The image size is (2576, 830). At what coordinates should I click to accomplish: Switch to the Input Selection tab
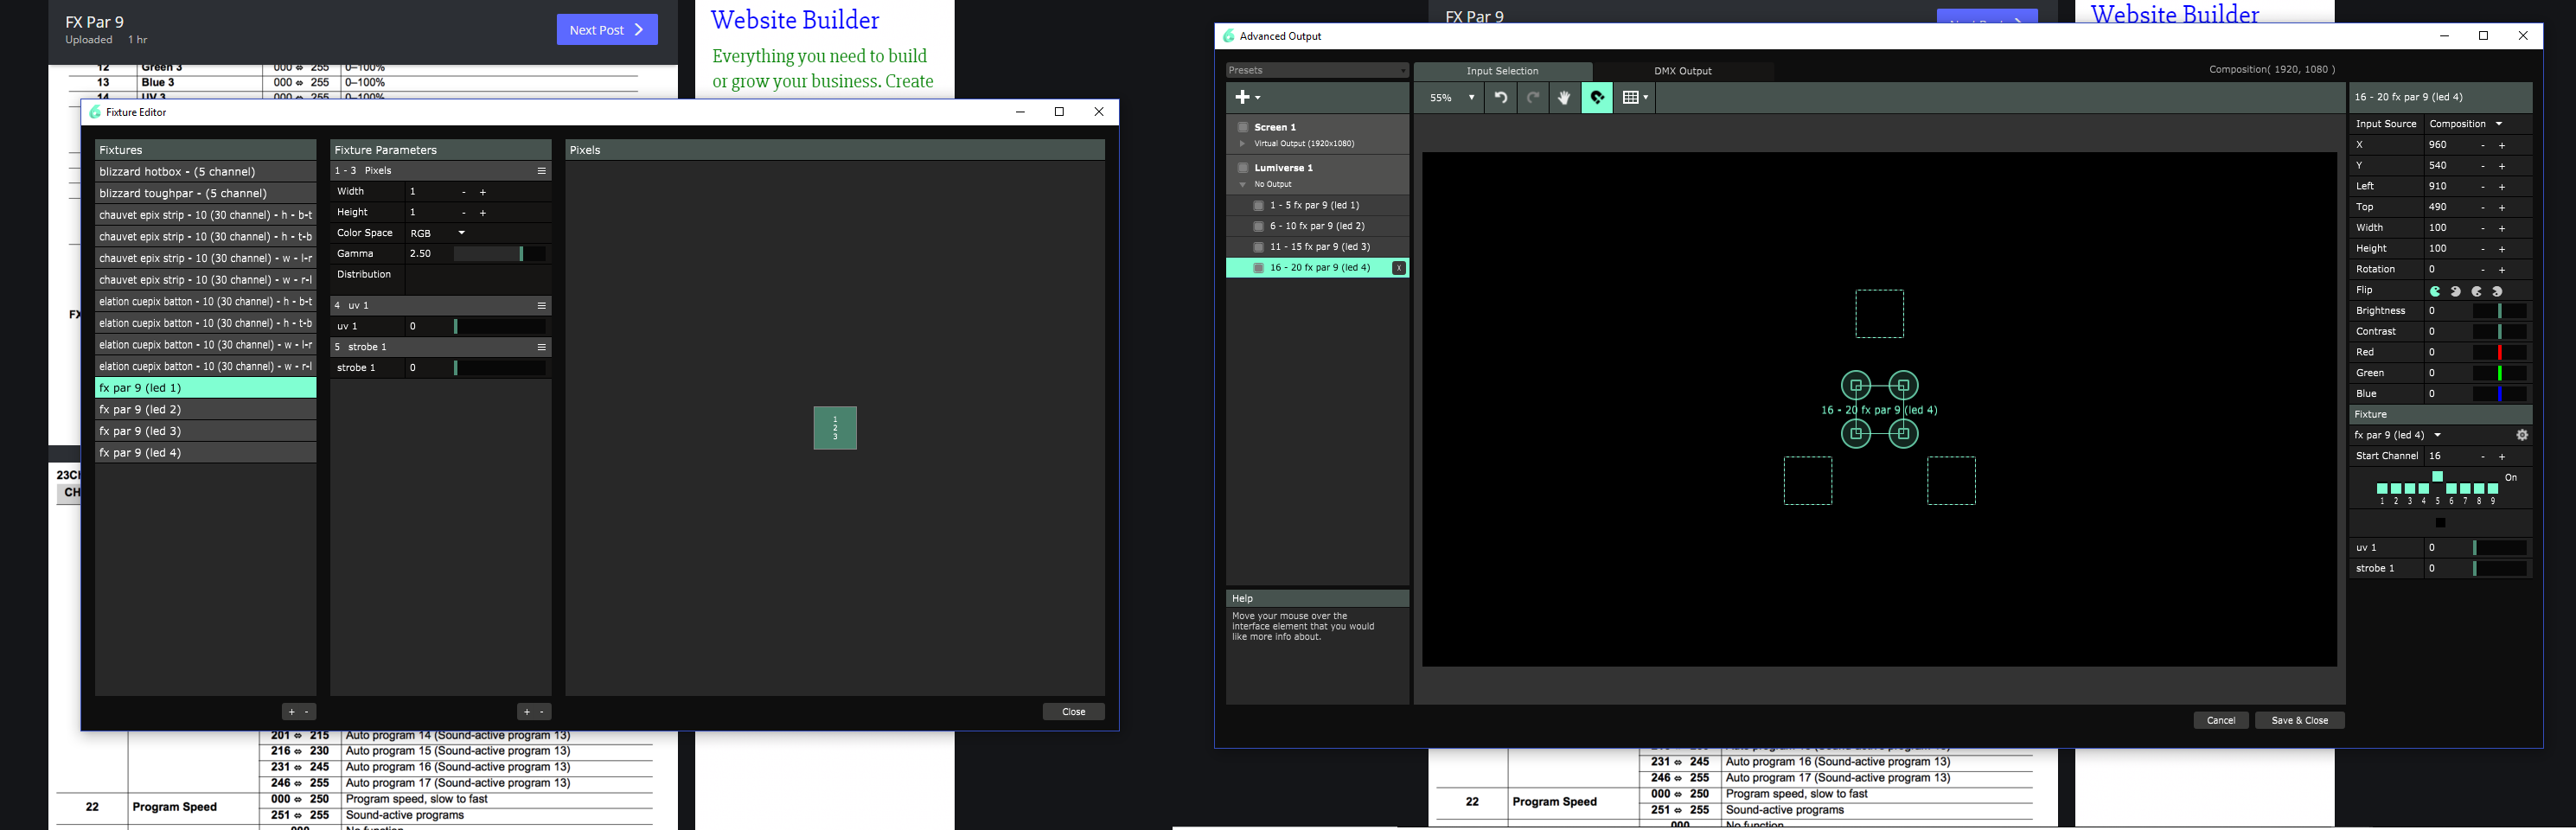click(1502, 71)
